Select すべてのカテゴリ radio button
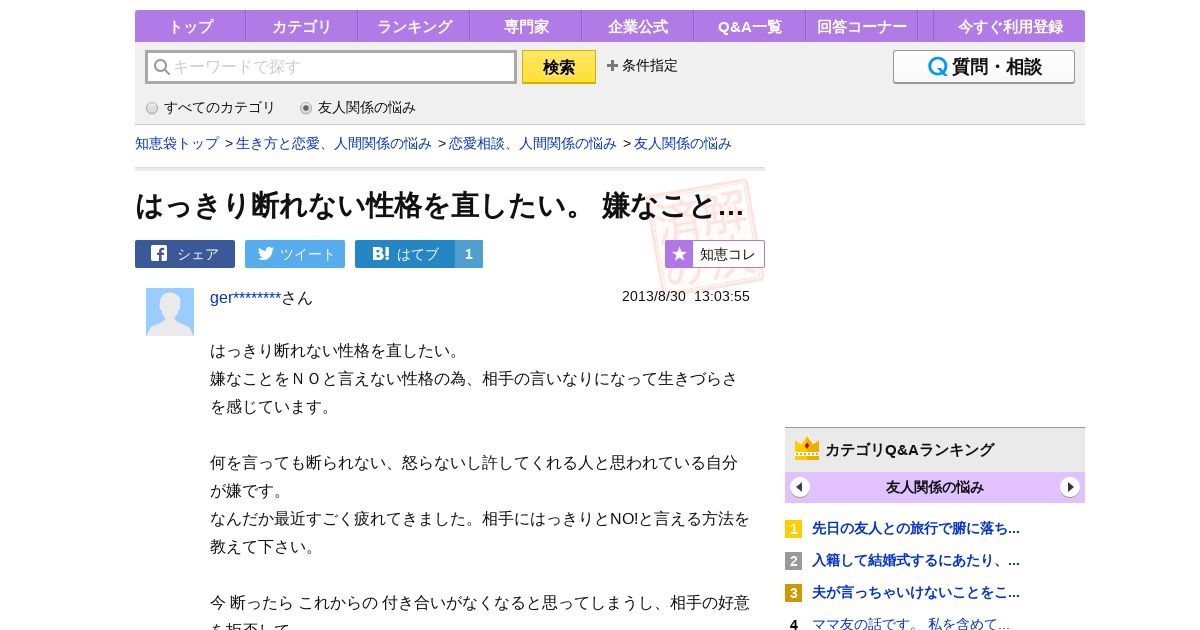The width and height of the screenshot is (1200, 630). pyautogui.click(x=152, y=108)
